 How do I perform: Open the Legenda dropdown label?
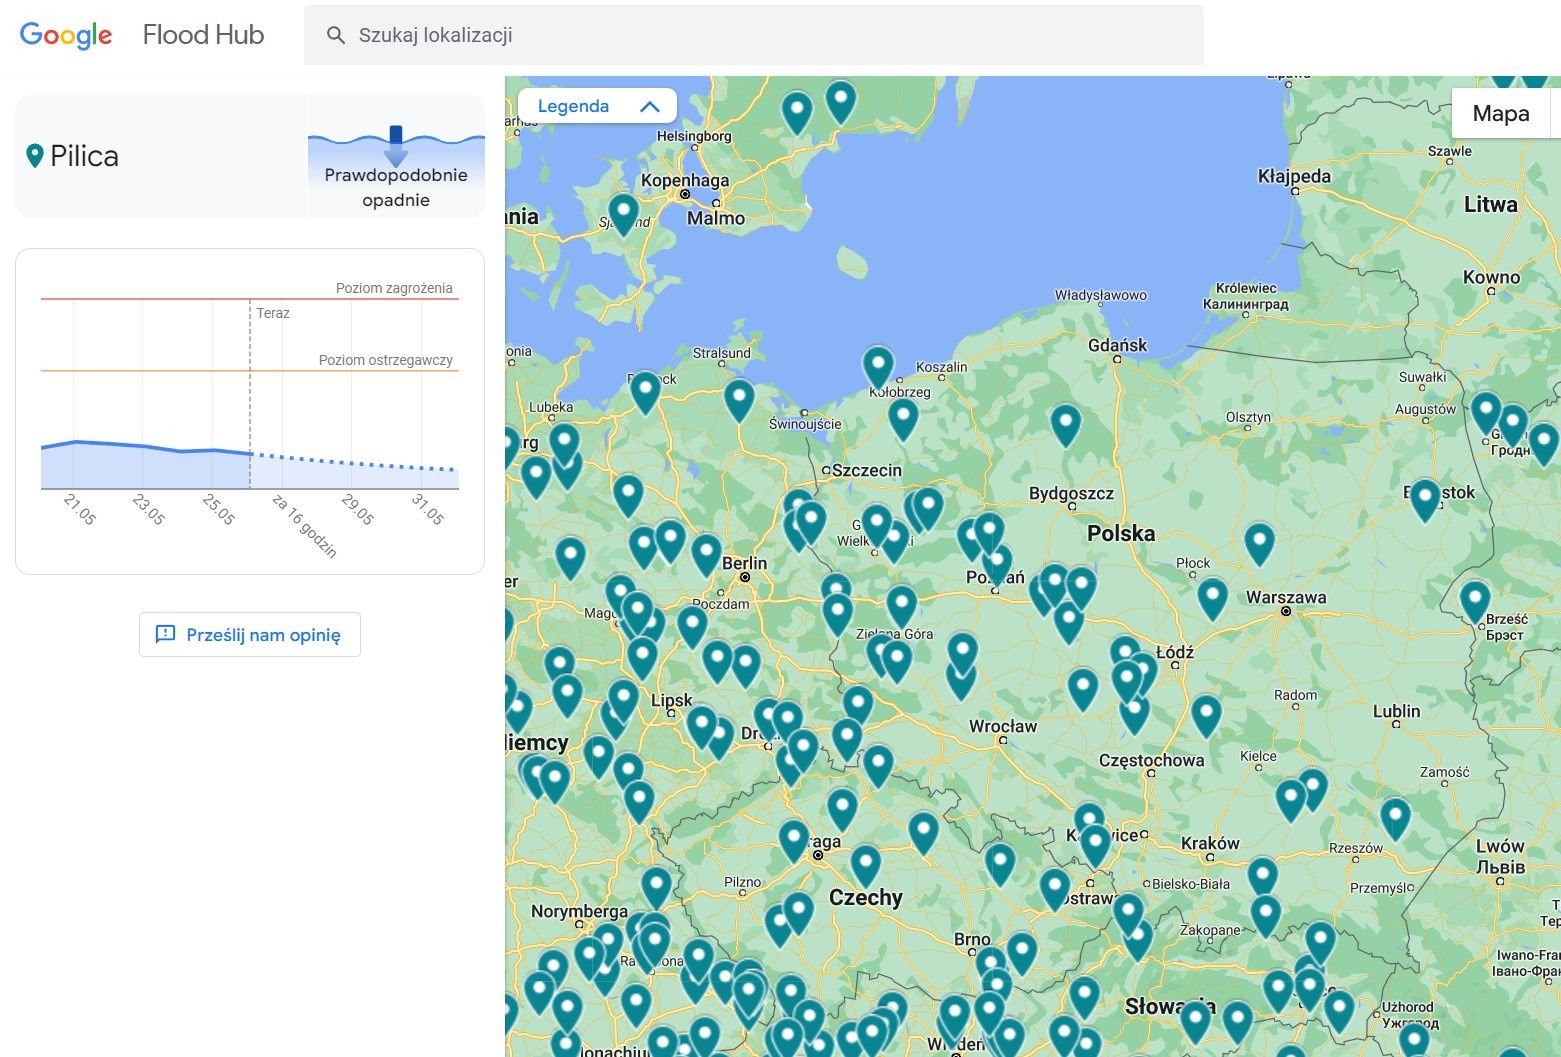[x=573, y=106]
